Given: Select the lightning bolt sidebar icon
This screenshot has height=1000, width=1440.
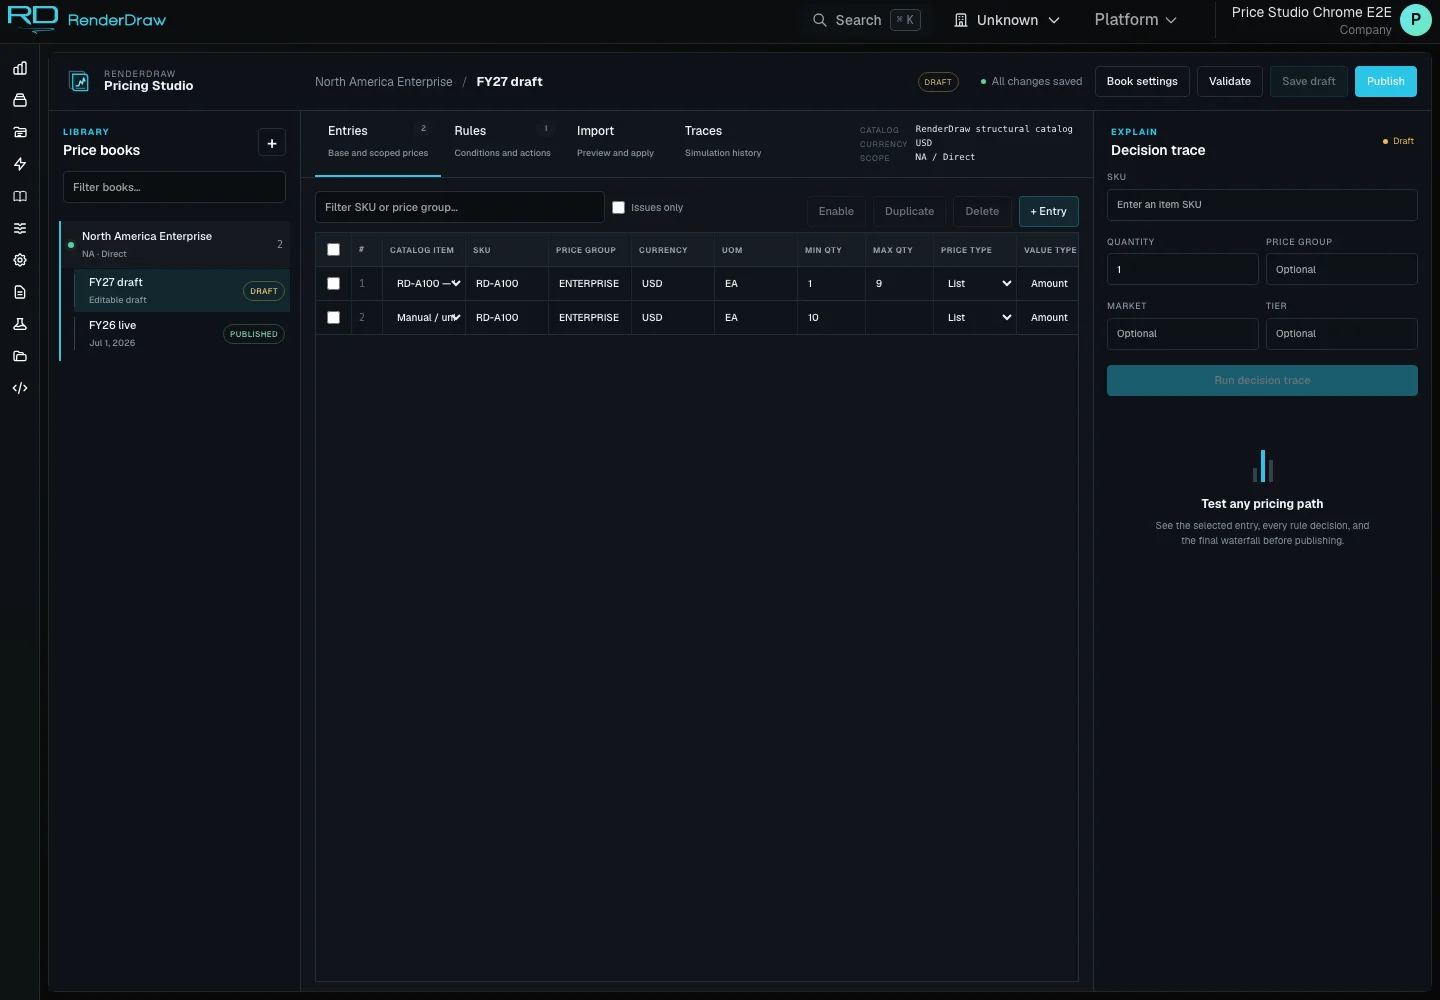Looking at the screenshot, I should coord(20,164).
